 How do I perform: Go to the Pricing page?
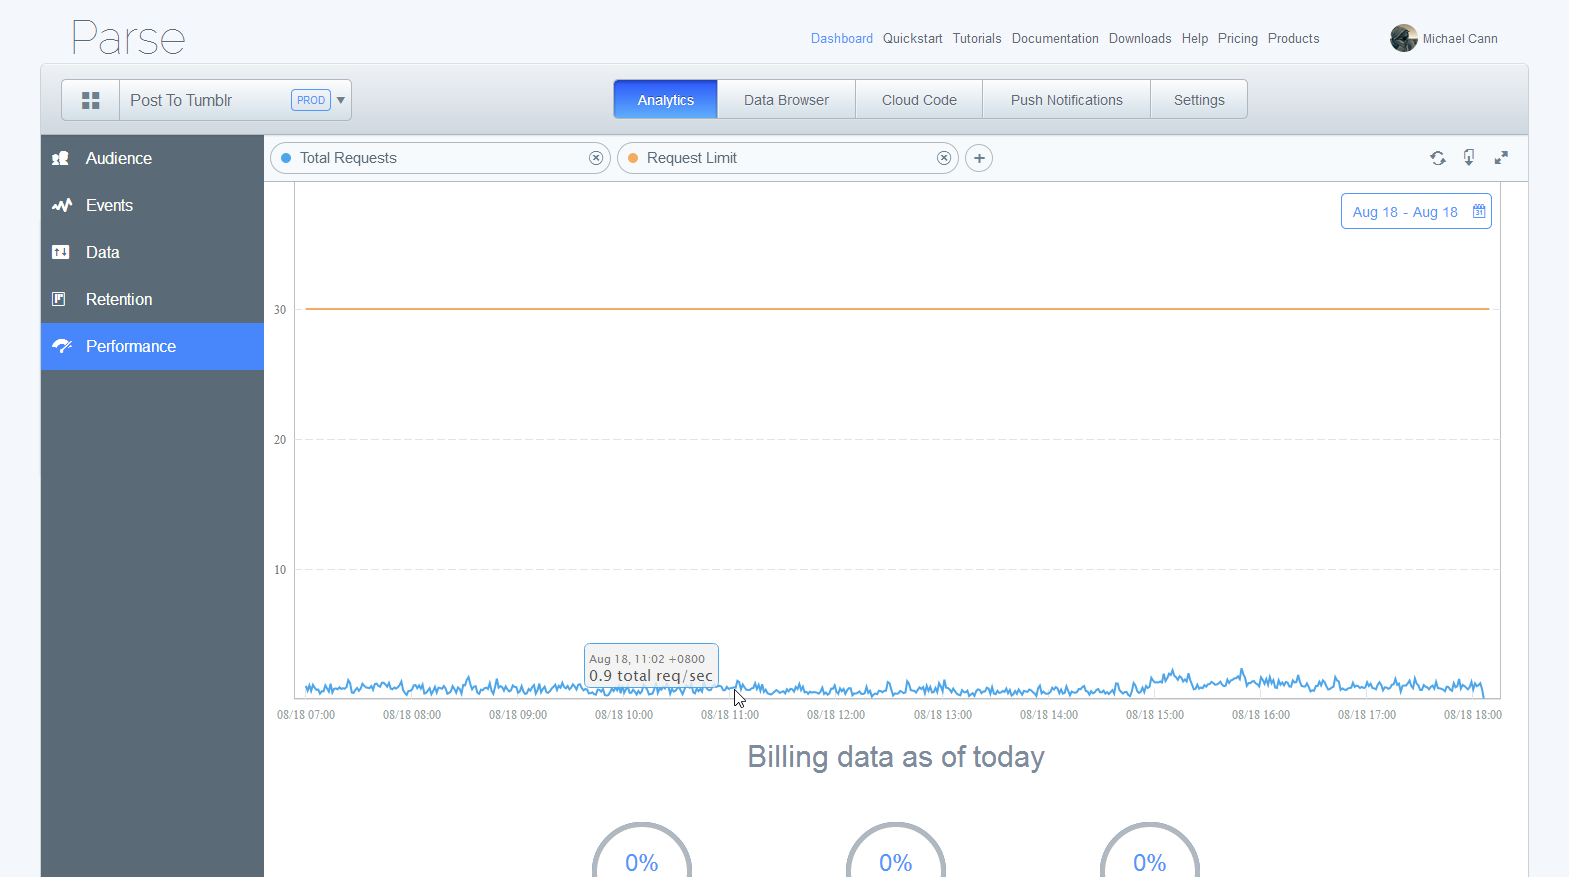click(1237, 38)
